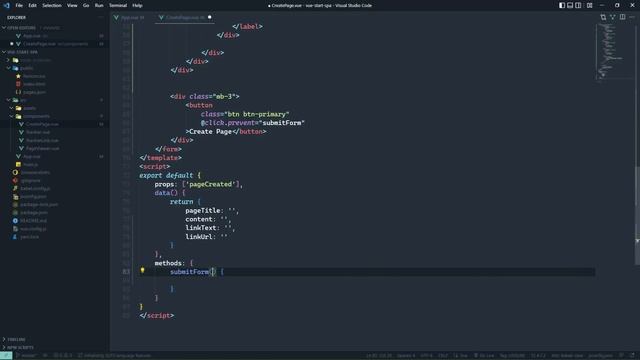Open .browserslistrc file icon

15,173
